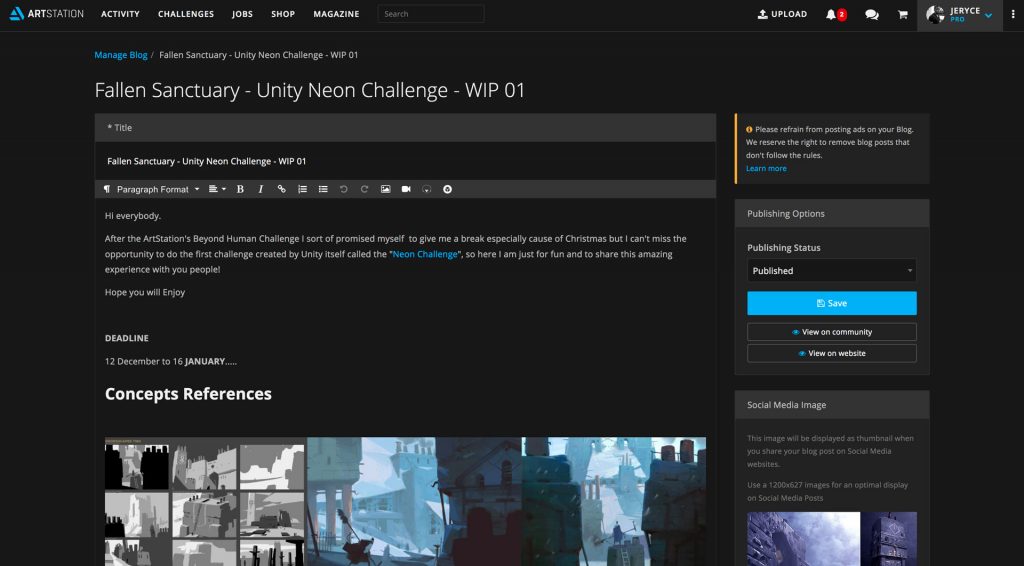Click the DEADLINE bold text
The image size is (1024, 566).
click(x=127, y=338)
